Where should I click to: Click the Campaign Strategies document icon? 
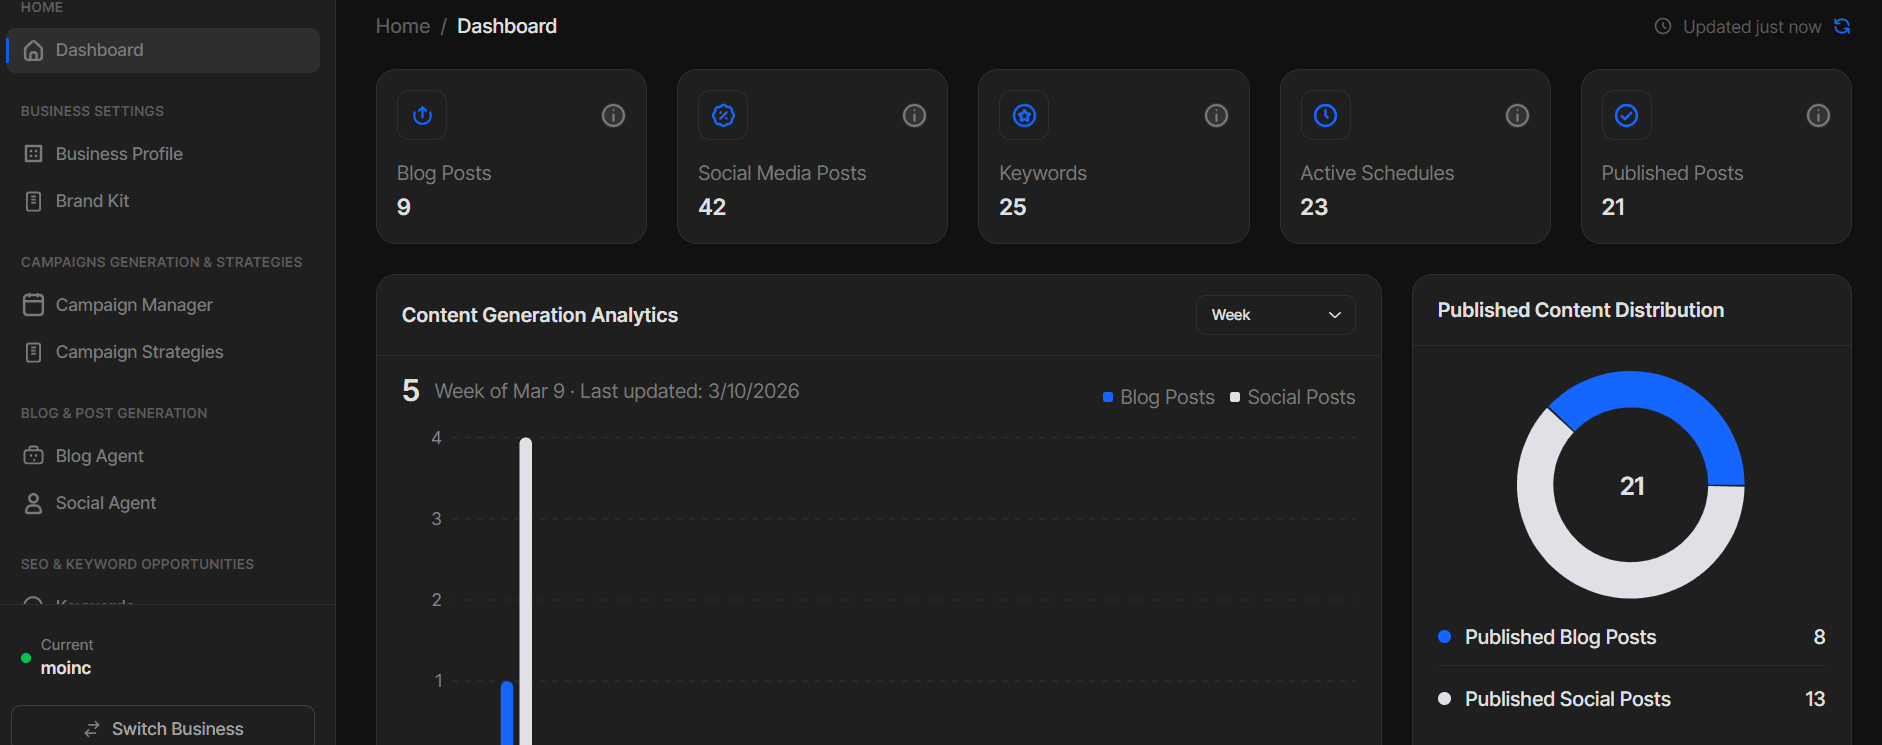pyautogui.click(x=34, y=352)
